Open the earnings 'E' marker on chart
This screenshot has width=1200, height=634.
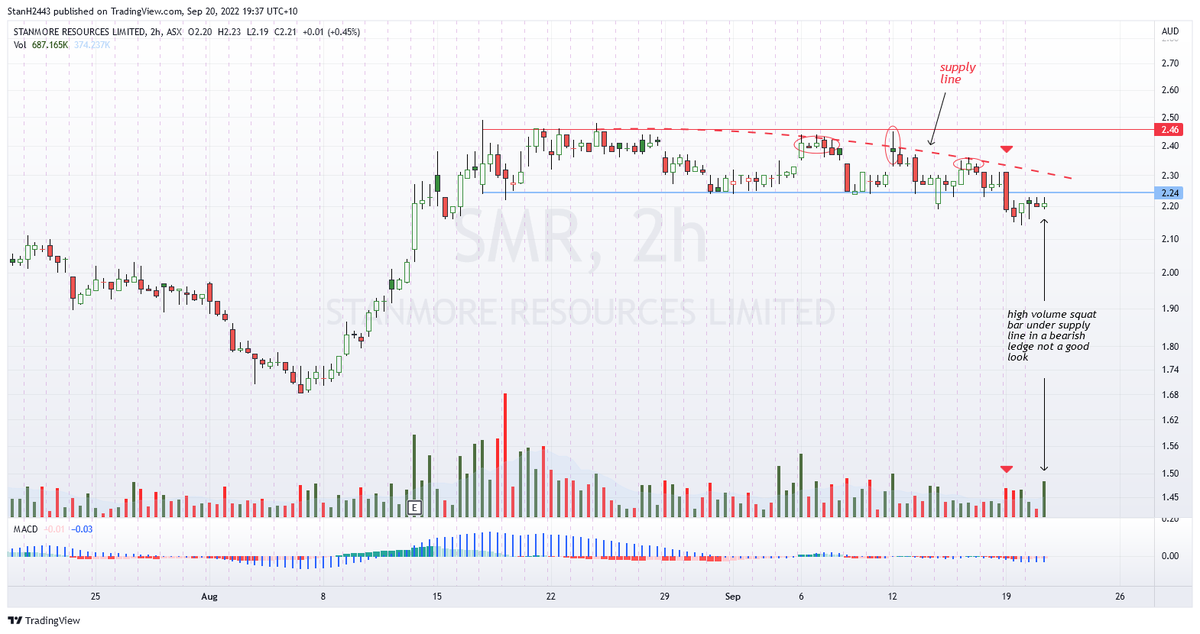(412, 509)
